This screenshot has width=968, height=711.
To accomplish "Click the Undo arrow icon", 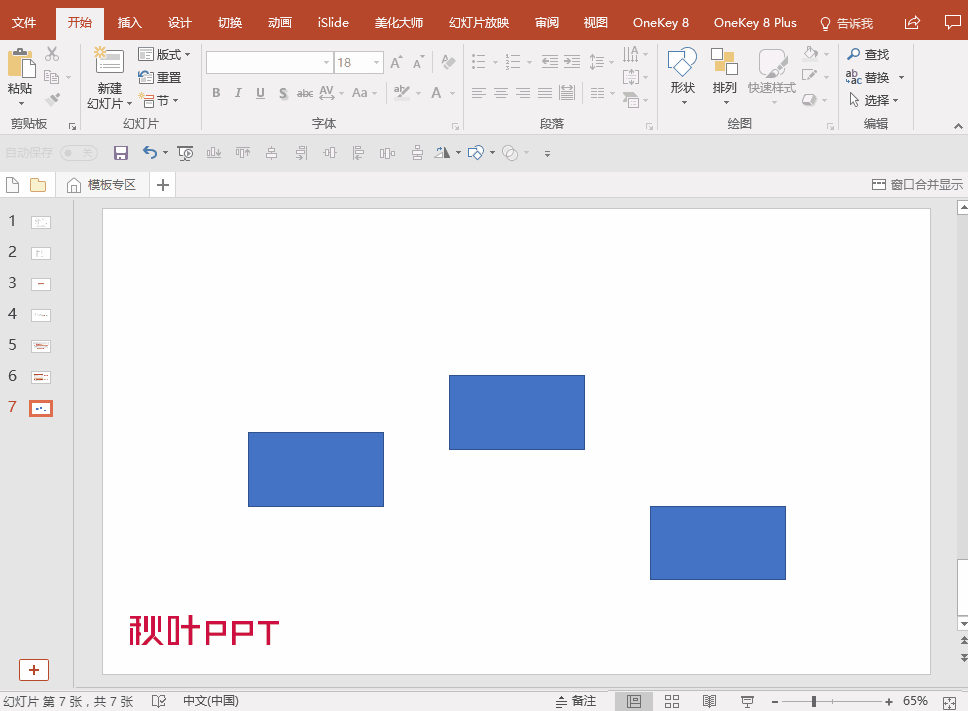I will pos(149,153).
